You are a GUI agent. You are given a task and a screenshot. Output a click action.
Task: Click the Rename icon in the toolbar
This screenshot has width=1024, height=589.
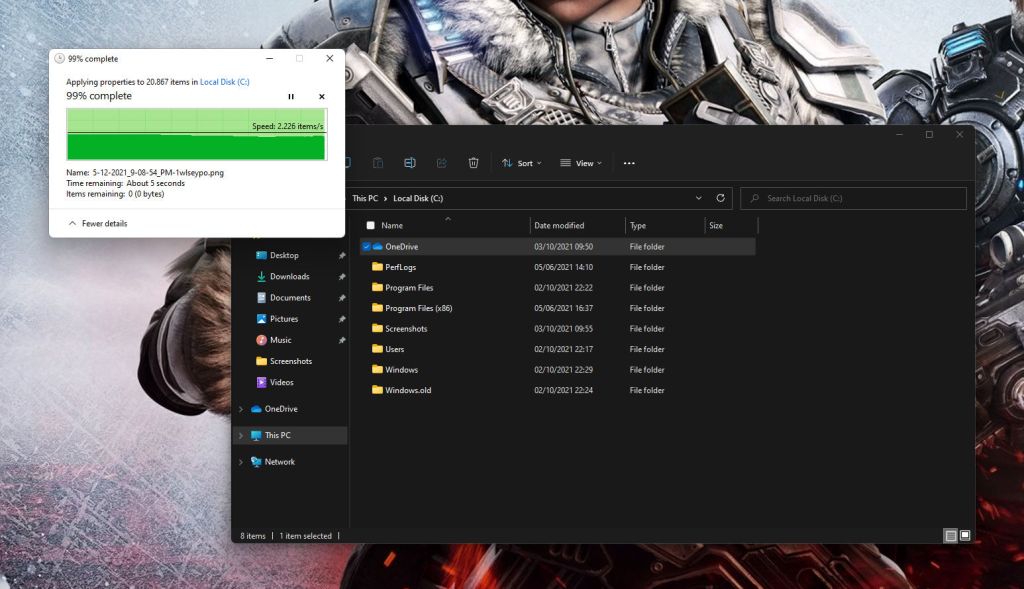click(x=410, y=163)
